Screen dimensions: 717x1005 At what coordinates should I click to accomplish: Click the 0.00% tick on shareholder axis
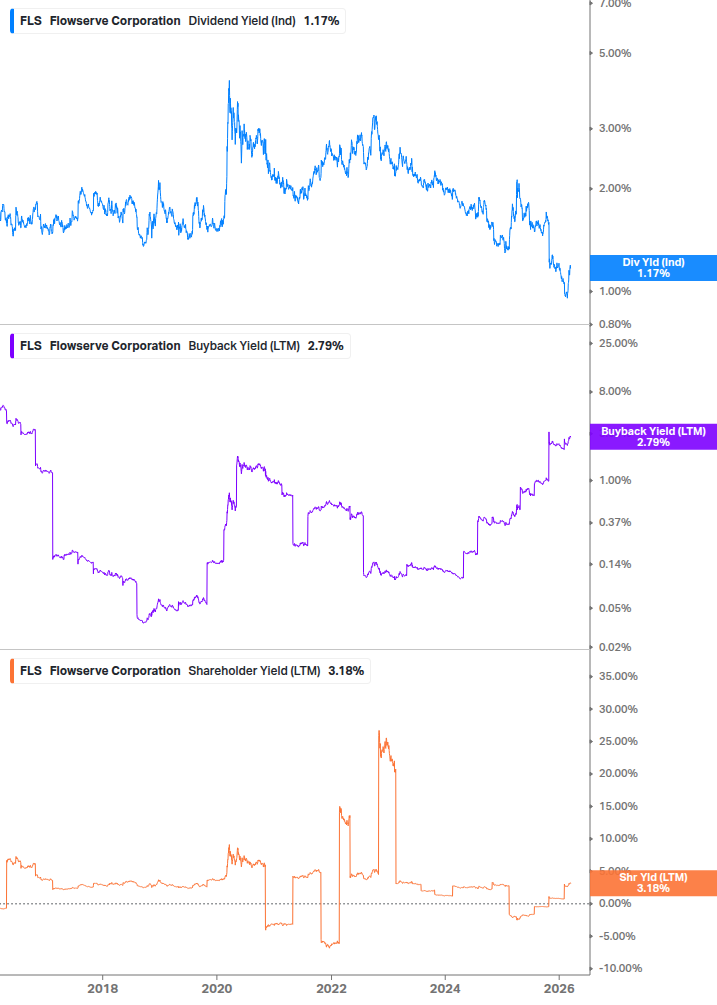point(615,904)
